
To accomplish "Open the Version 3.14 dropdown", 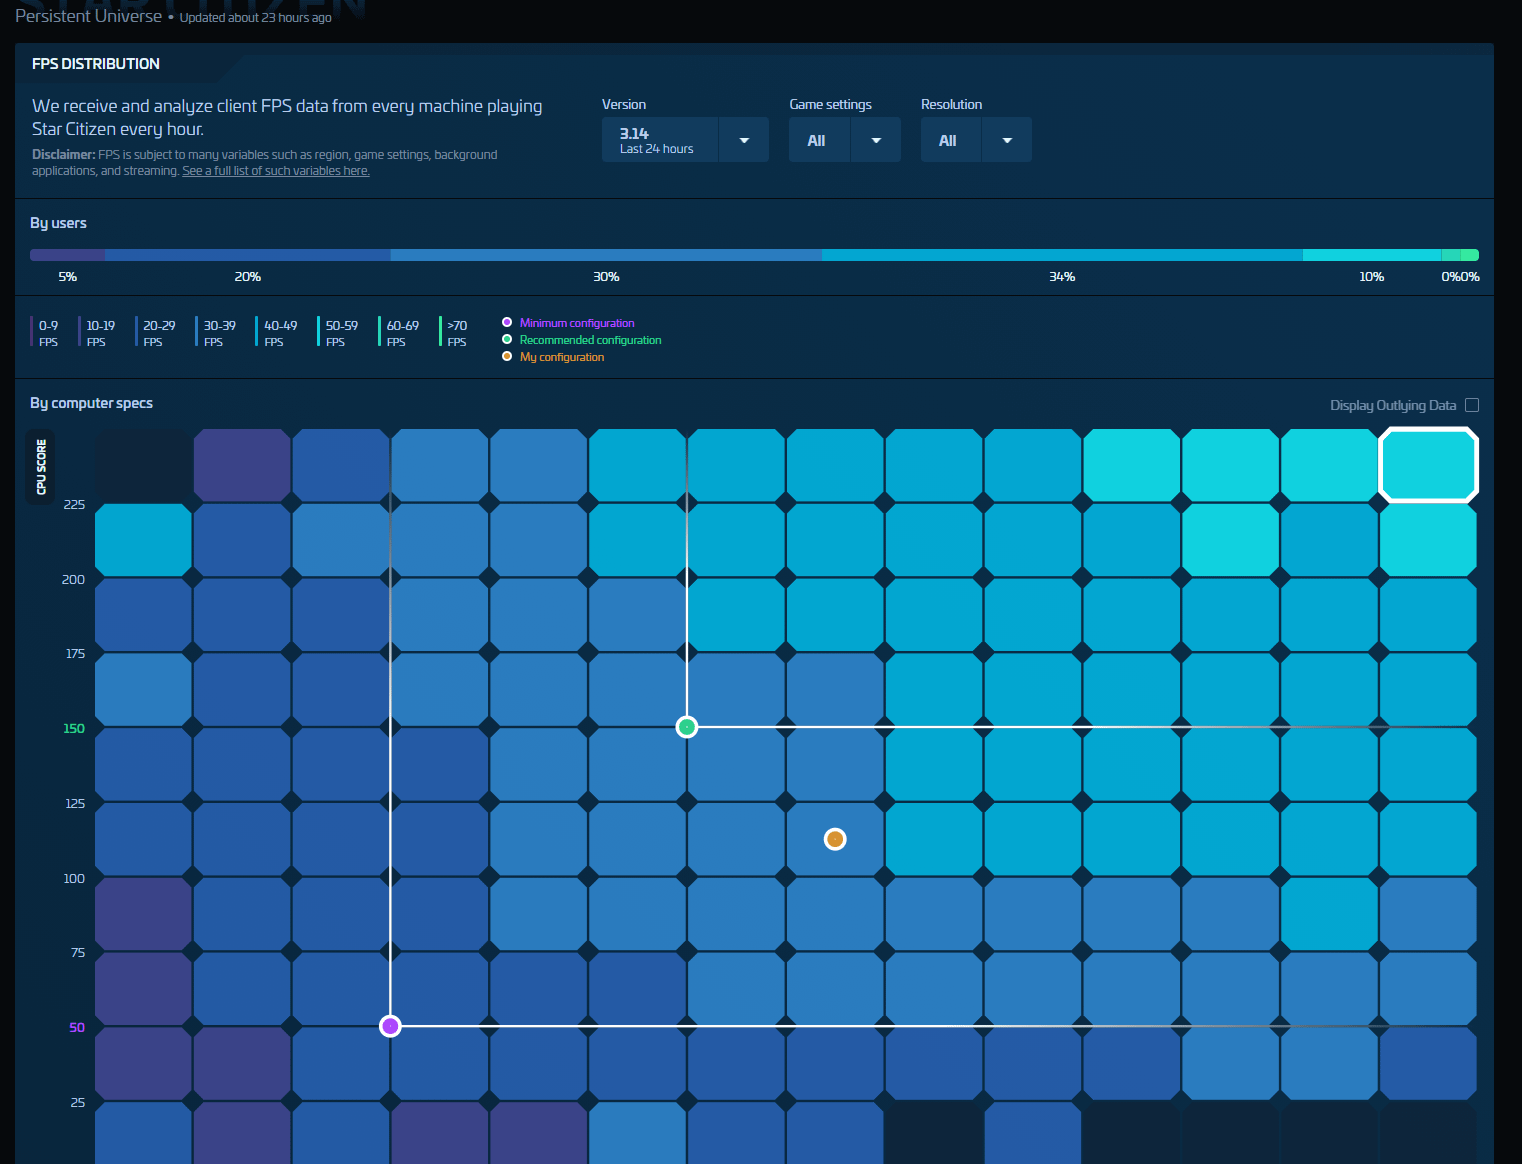I will click(685, 140).
